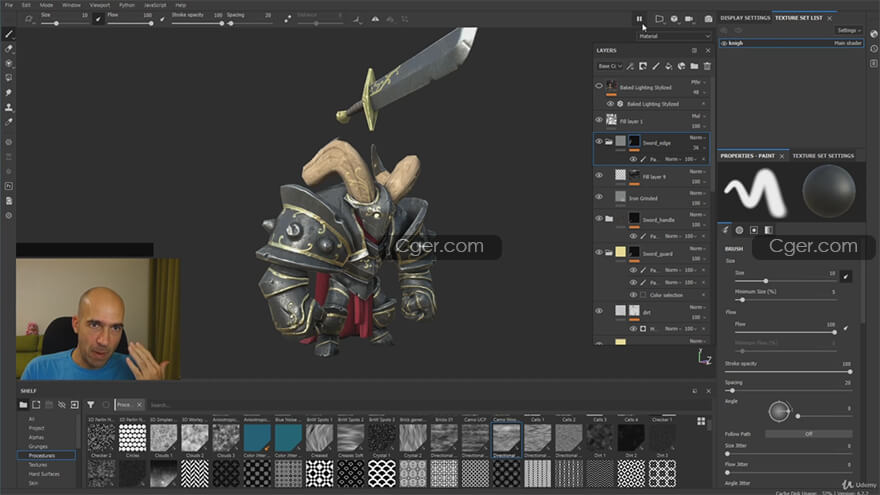Switch to Texture Set Settings tab
Viewport: 880px width, 495px height.
point(823,155)
